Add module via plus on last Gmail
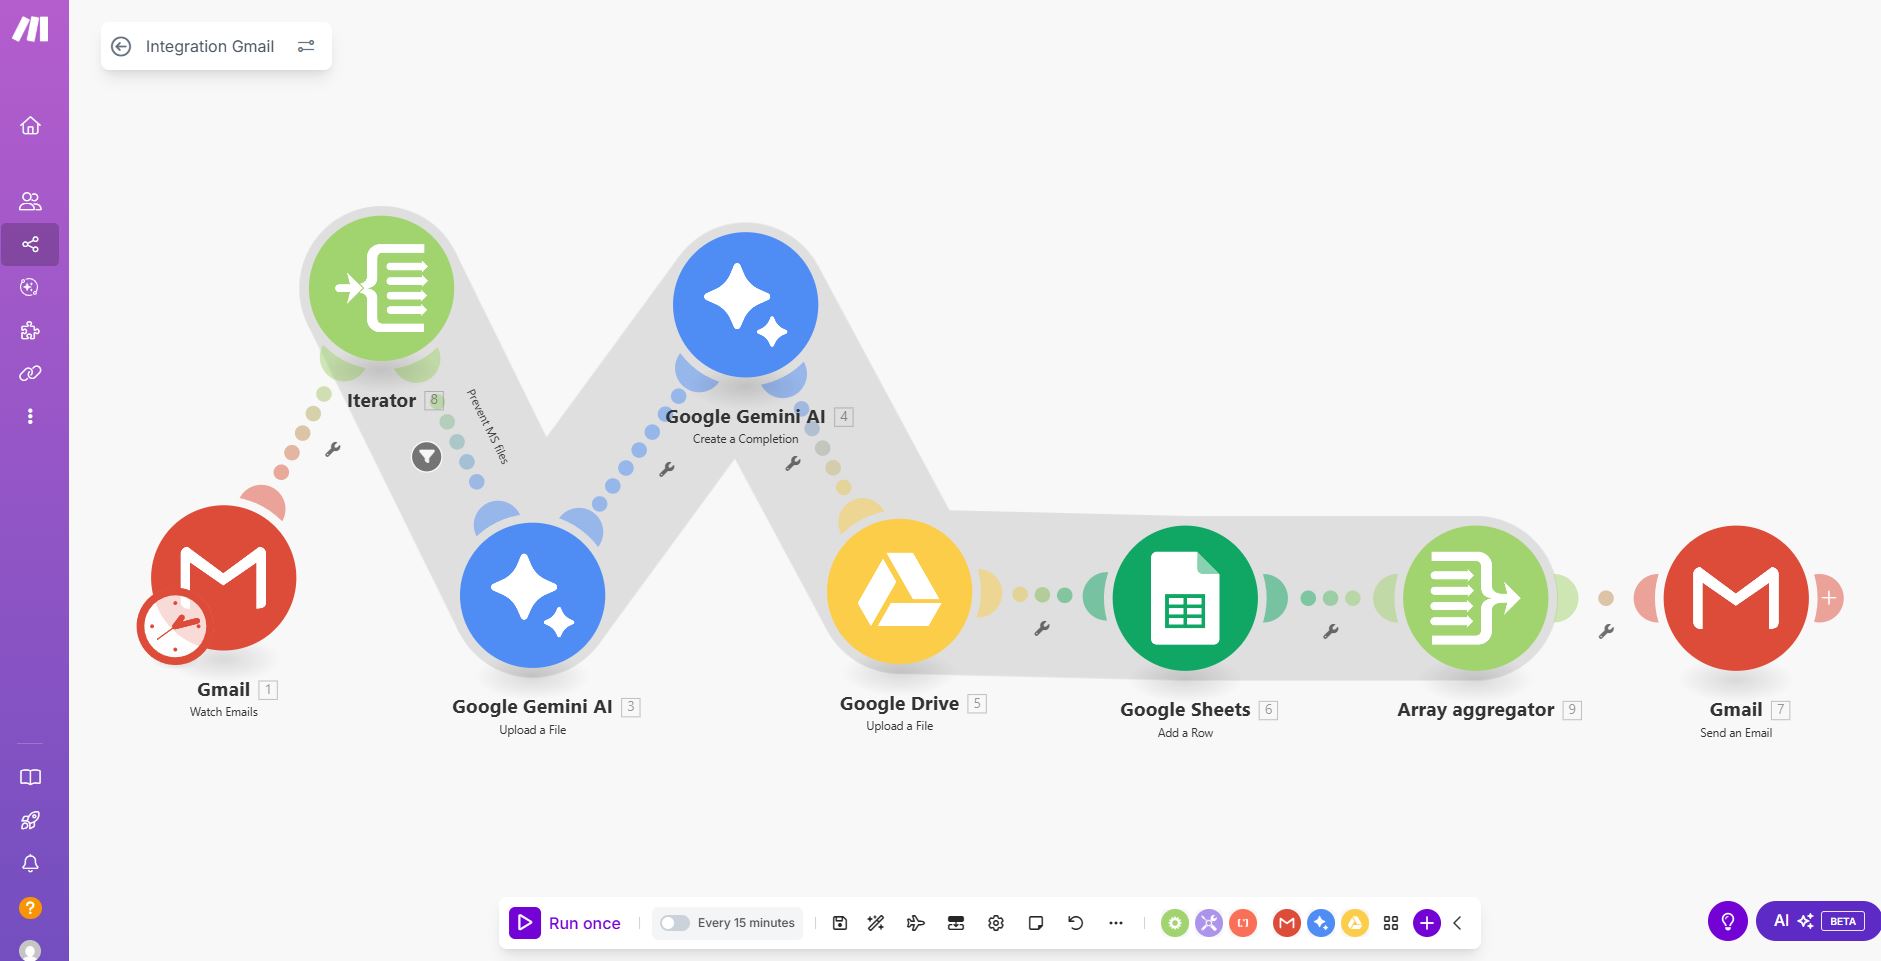Viewport: 1881px width, 961px height. click(1829, 598)
